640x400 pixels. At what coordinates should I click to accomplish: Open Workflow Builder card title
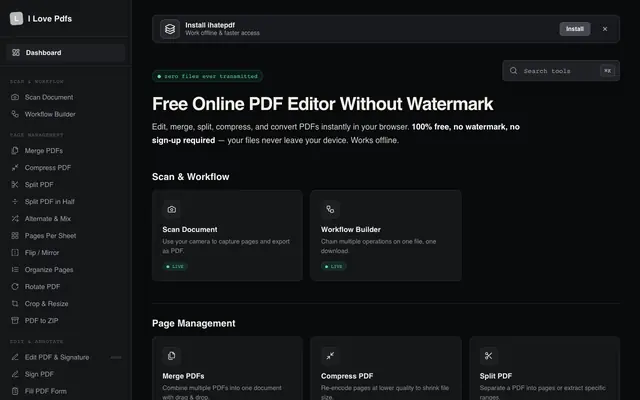tap(351, 229)
